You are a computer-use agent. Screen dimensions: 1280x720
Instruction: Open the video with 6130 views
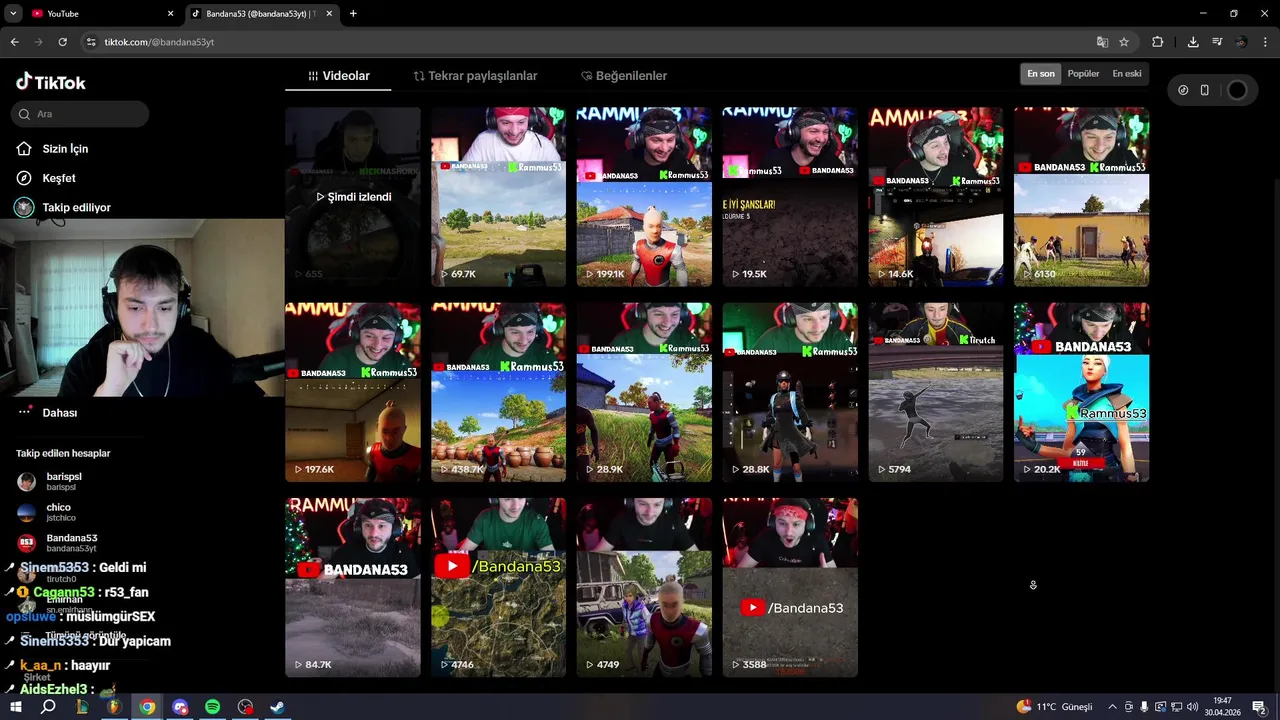point(1082,197)
